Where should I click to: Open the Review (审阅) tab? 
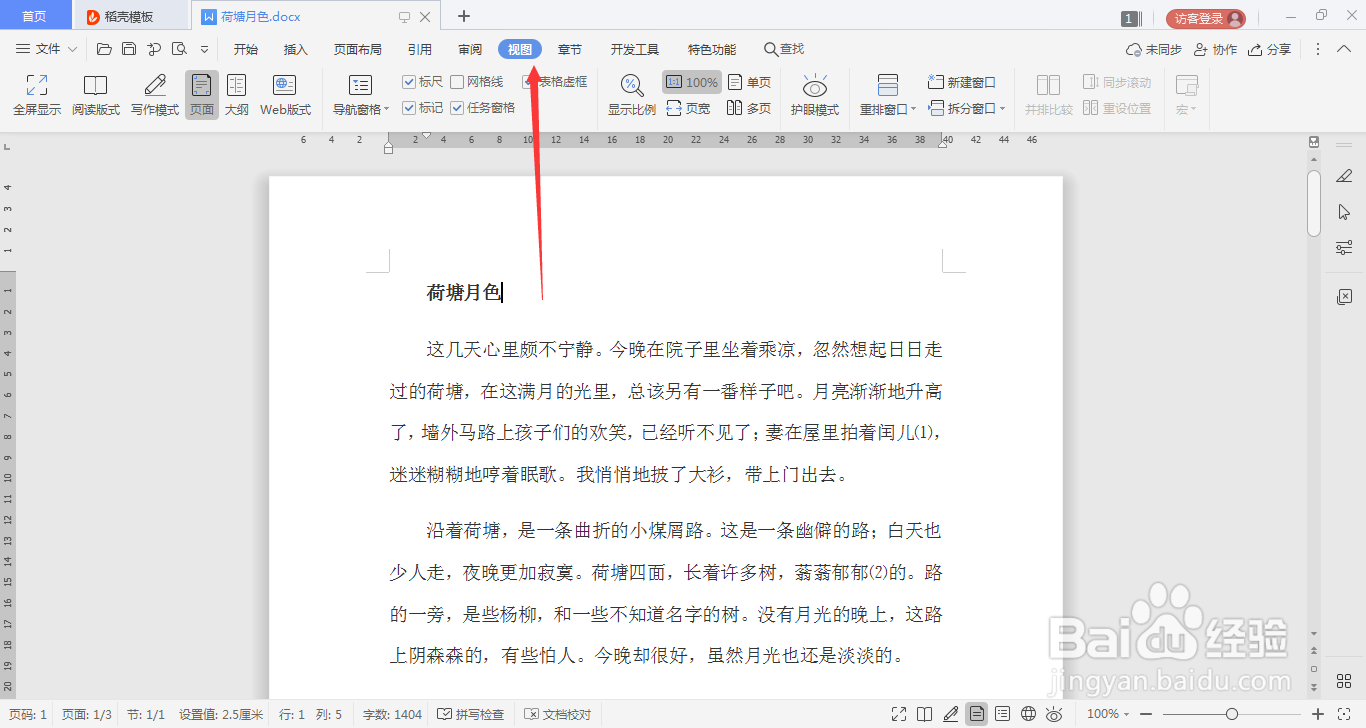[470, 49]
